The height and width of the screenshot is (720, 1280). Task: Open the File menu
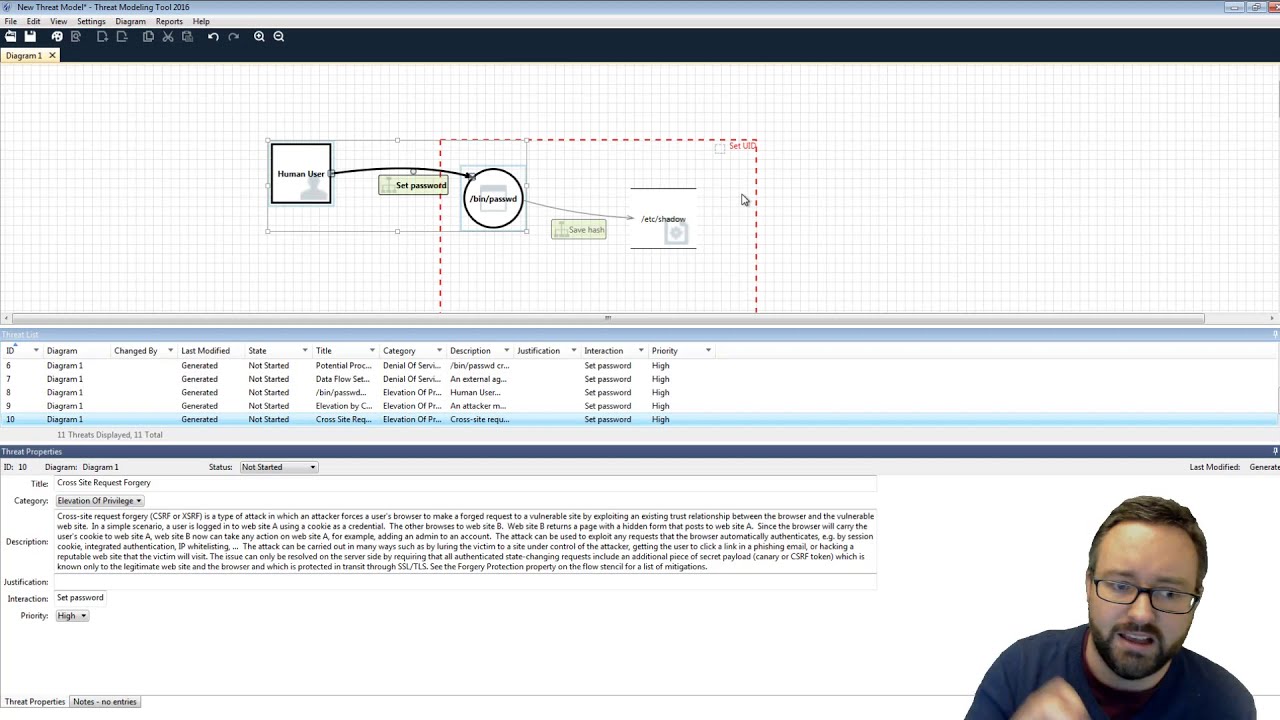coord(10,21)
